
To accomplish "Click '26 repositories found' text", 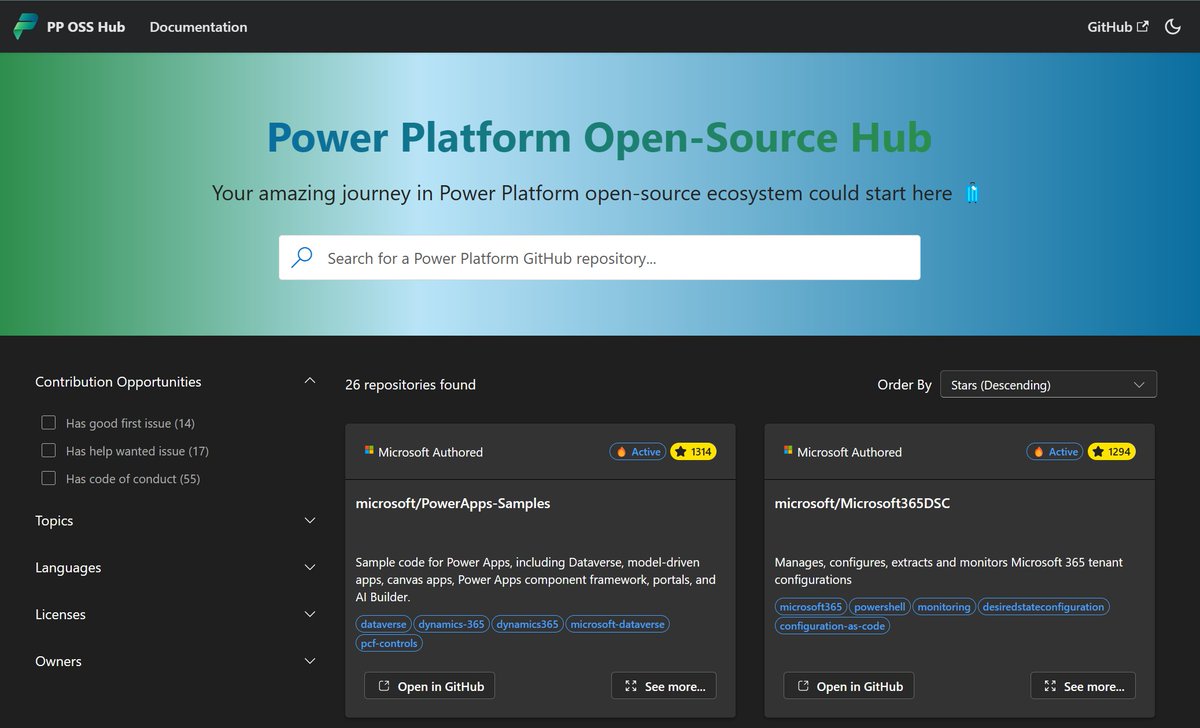I will click(x=410, y=384).
